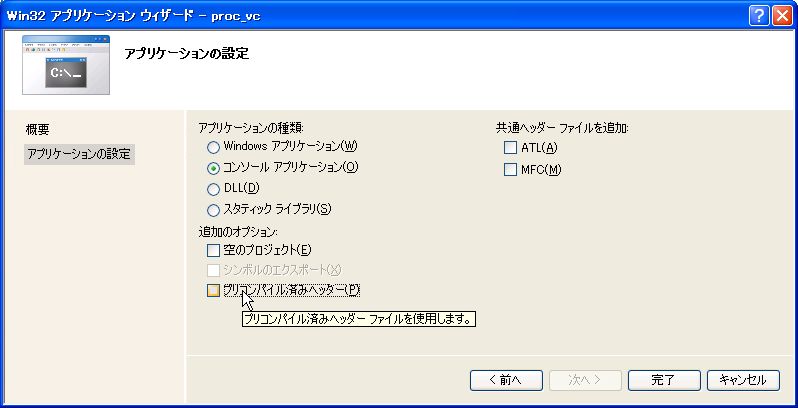Go back with the < 前へ button
Viewport: 798px width, 408px height.
[x=506, y=380]
